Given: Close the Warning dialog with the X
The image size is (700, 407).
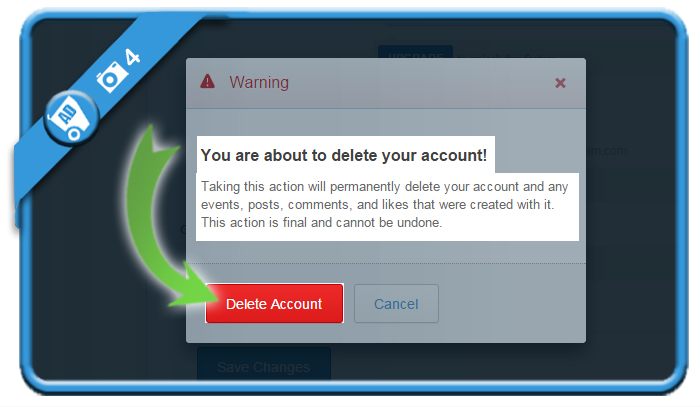Looking at the screenshot, I should (x=560, y=83).
